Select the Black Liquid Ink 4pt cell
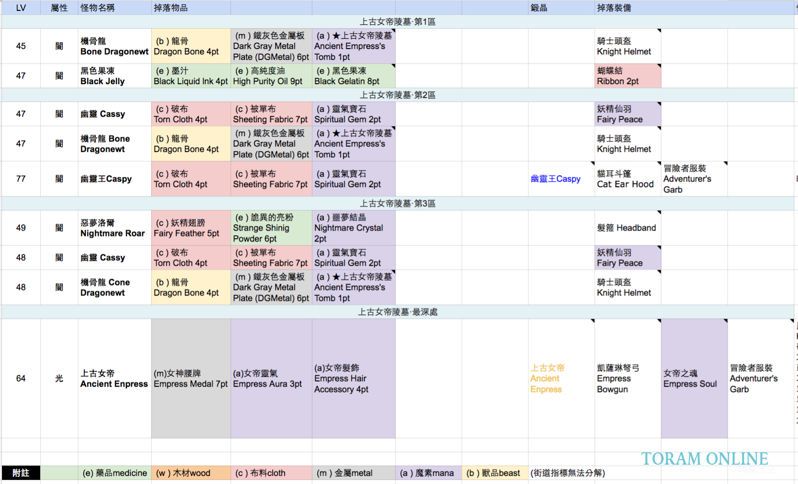Screen dimensions: 798x484 coord(191,76)
